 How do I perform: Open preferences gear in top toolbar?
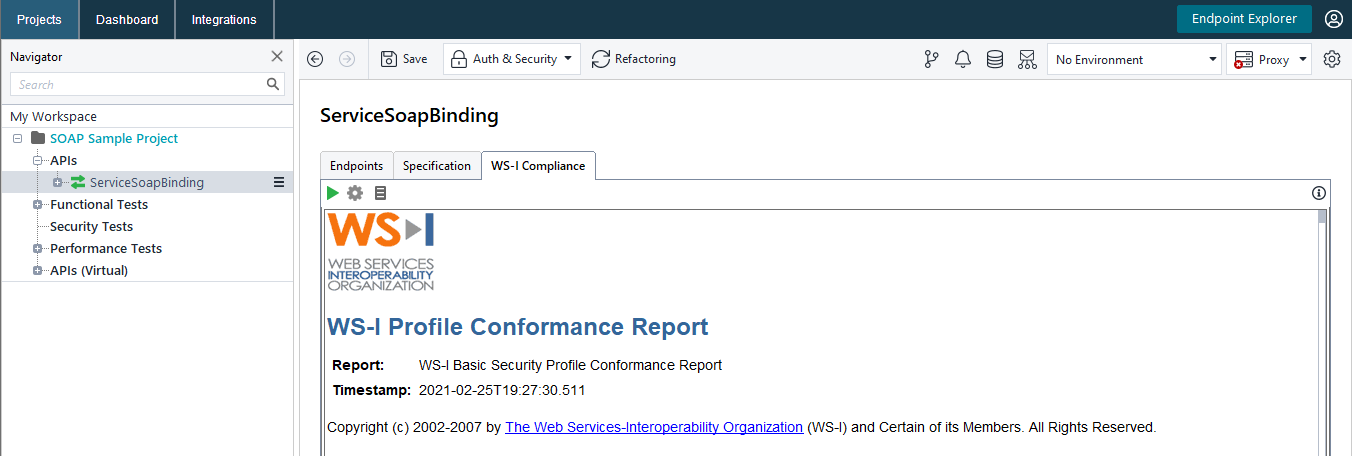point(1332,59)
